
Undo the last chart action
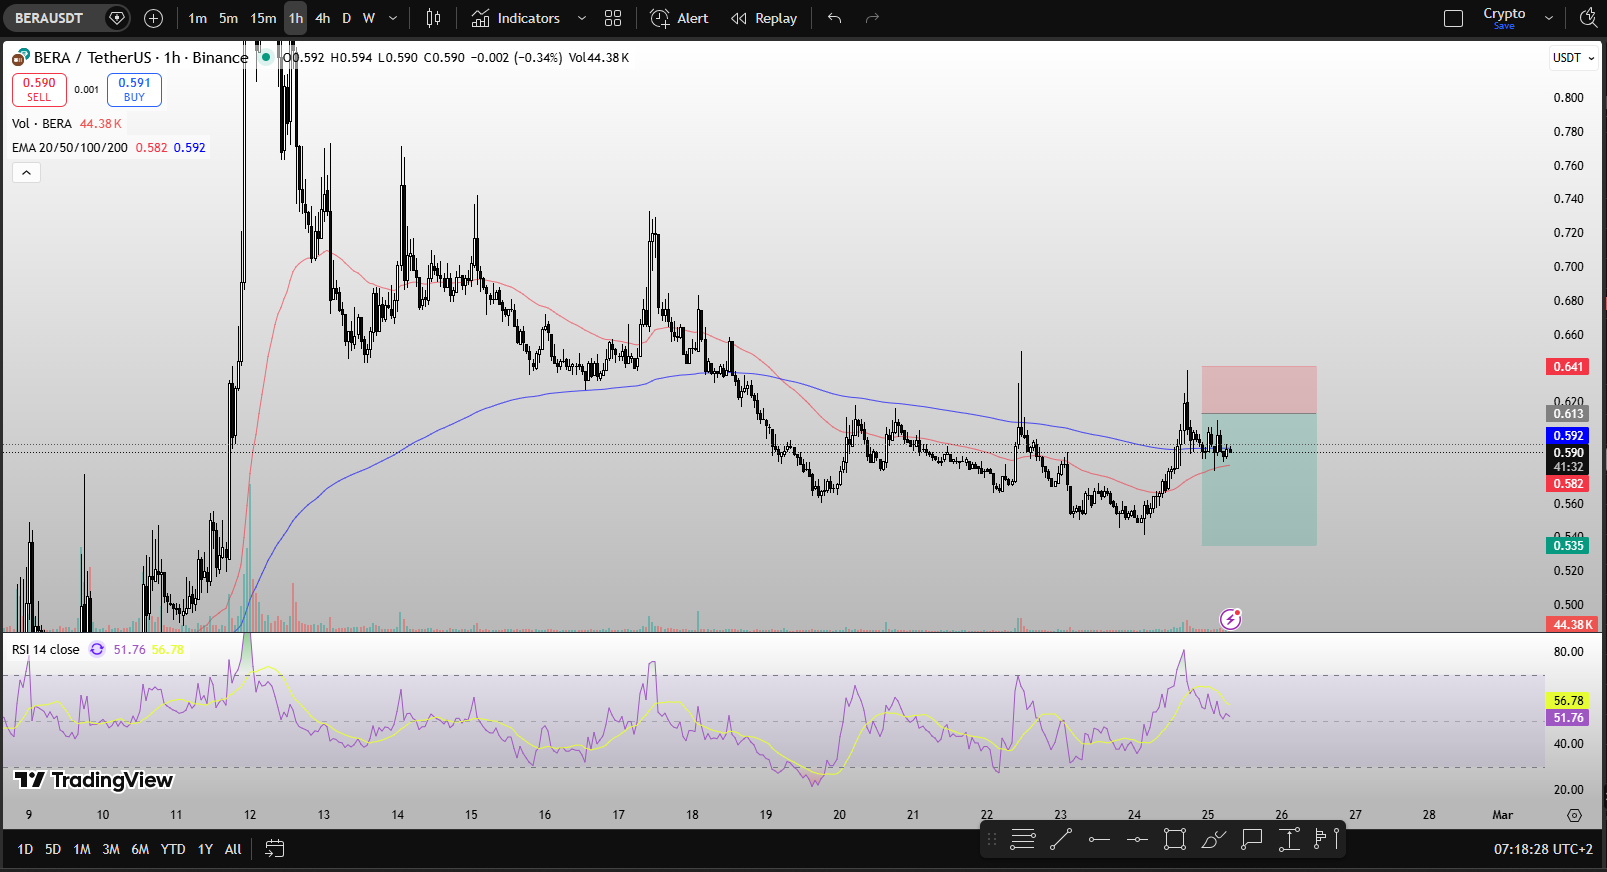[x=835, y=18]
